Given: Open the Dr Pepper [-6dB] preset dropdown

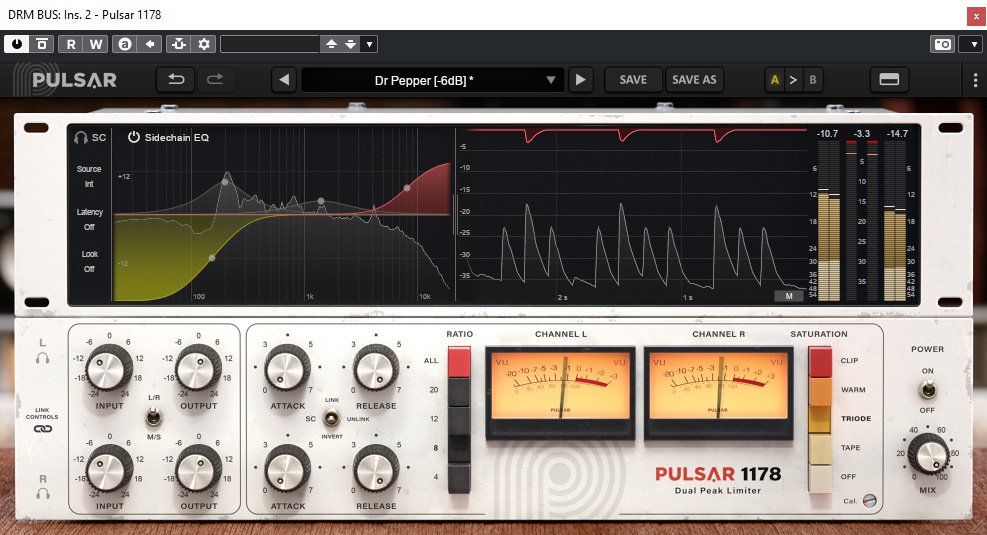Looking at the screenshot, I should pos(432,80).
